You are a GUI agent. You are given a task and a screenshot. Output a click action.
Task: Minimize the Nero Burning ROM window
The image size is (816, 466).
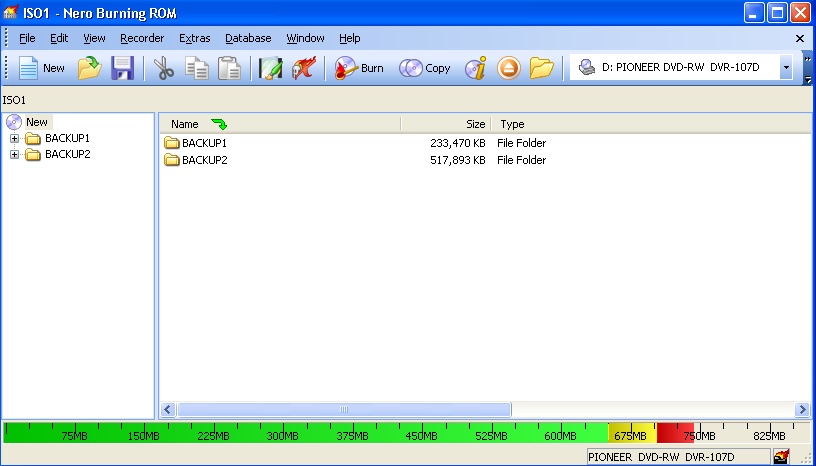(754, 12)
